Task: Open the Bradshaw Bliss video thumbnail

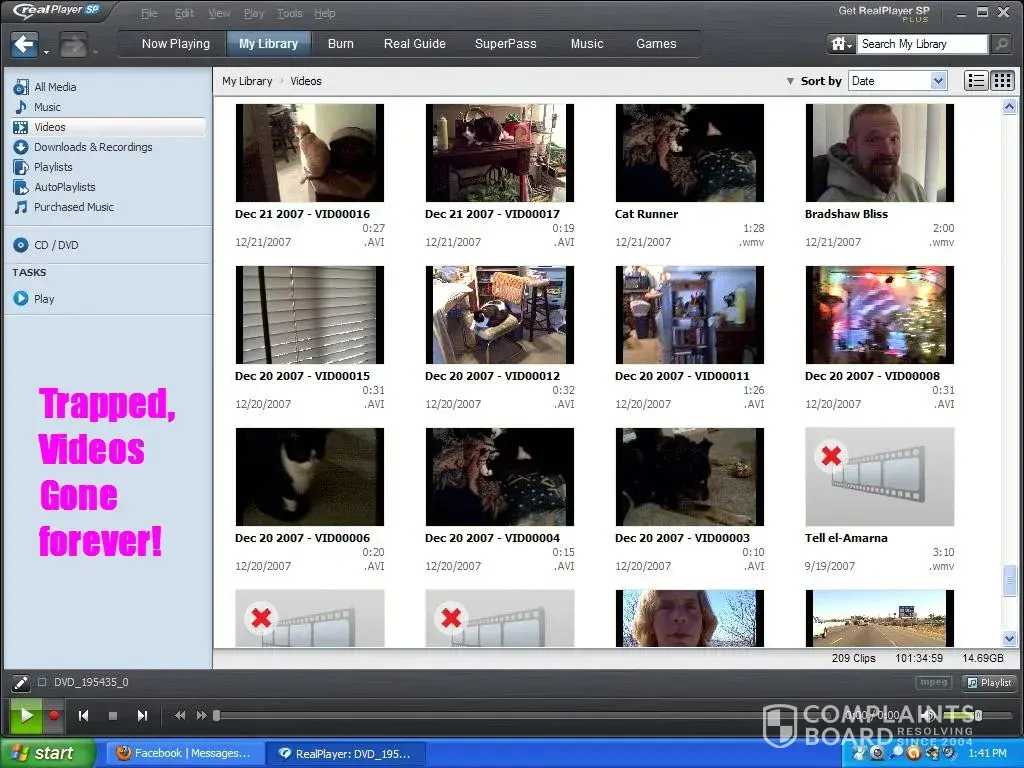Action: [879, 153]
